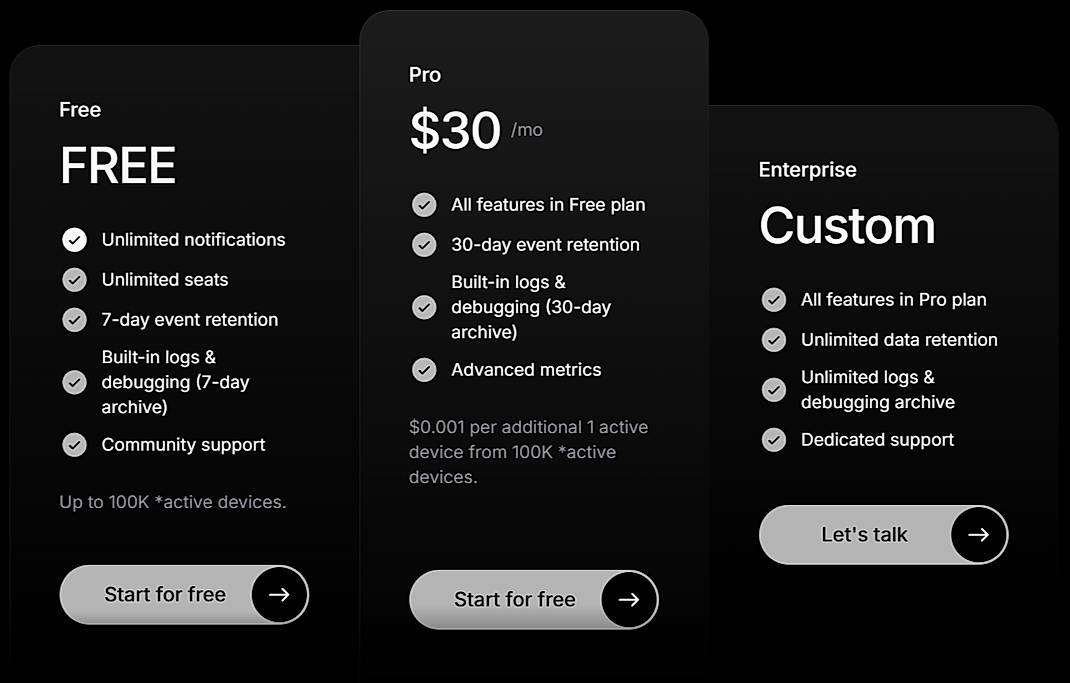Click the Let's talk button
The height and width of the screenshot is (683, 1070).
tap(883, 534)
